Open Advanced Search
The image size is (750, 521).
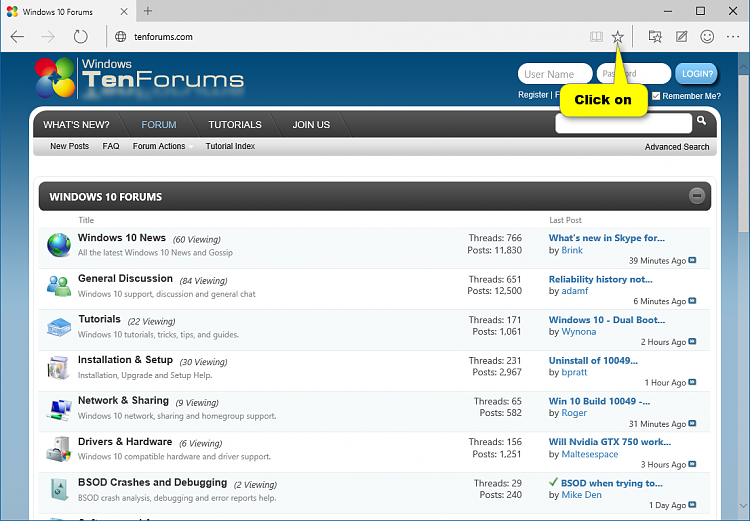677,147
